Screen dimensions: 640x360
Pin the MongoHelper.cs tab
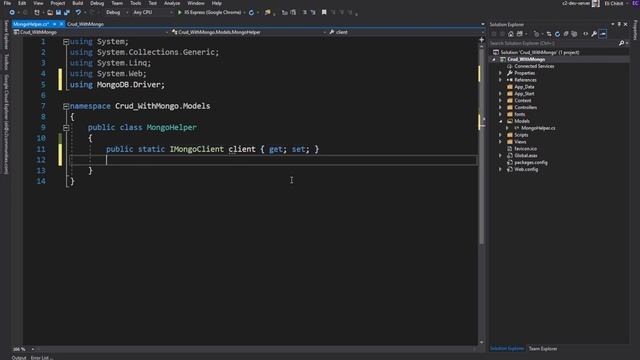point(54,24)
